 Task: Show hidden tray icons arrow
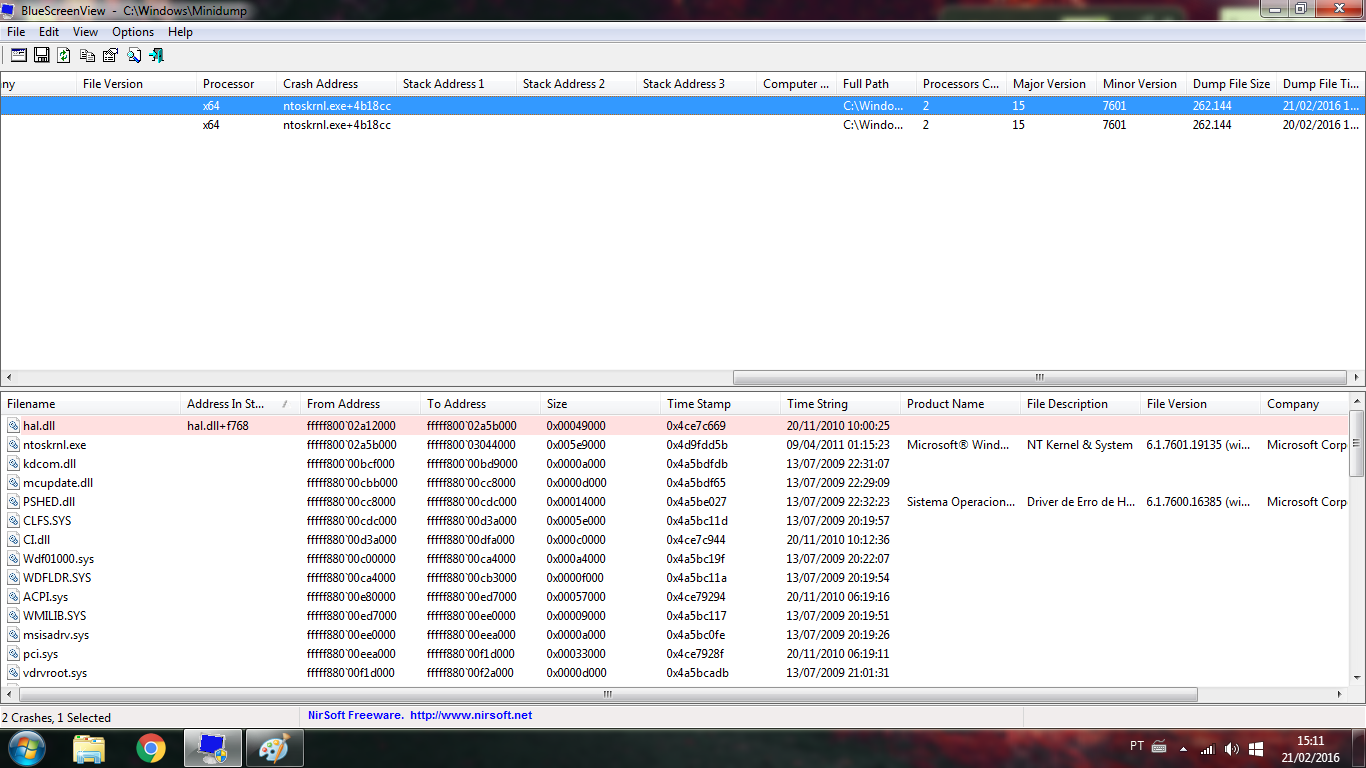pyautogui.click(x=1184, y=748)
